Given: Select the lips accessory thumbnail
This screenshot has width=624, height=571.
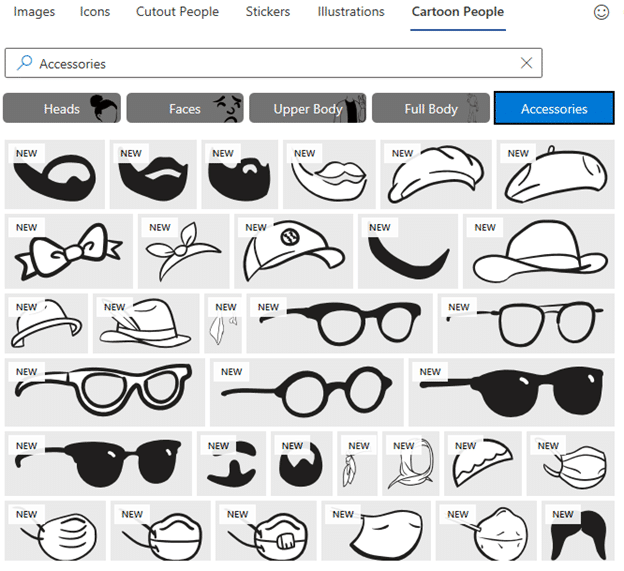Looking at the screenshot, I should coord(330,174).
